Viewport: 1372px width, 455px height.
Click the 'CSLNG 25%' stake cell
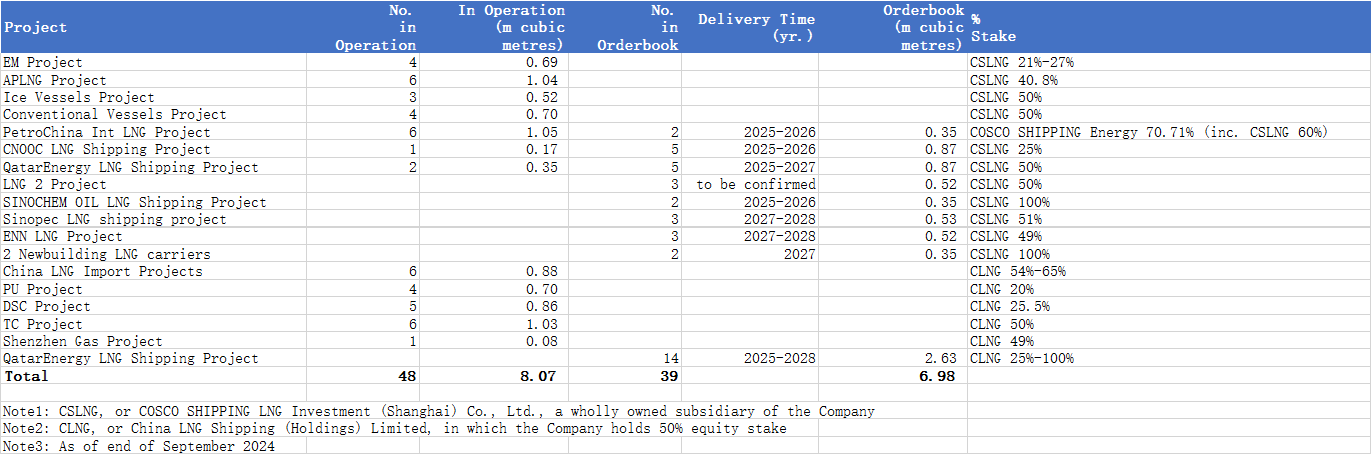click(x=1168, y=149)
